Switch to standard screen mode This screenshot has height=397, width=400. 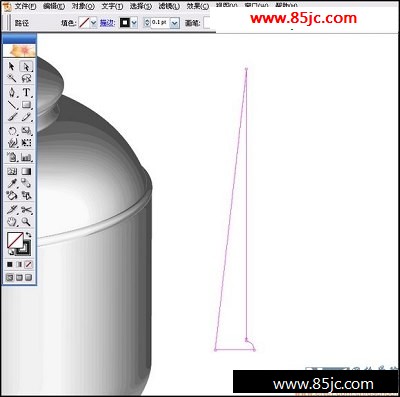pyautogui.click(x=10, y=277)
